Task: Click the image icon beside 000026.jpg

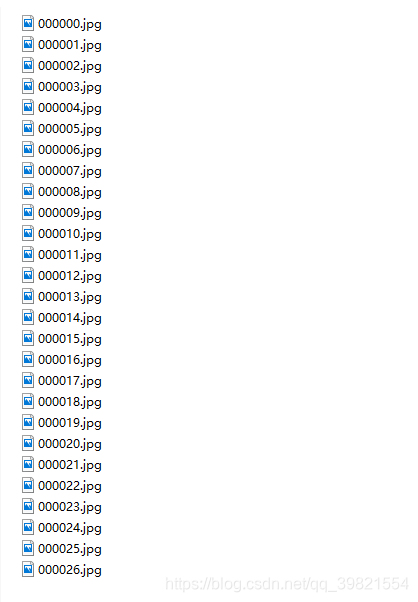Action: click(x=28, y=569)
